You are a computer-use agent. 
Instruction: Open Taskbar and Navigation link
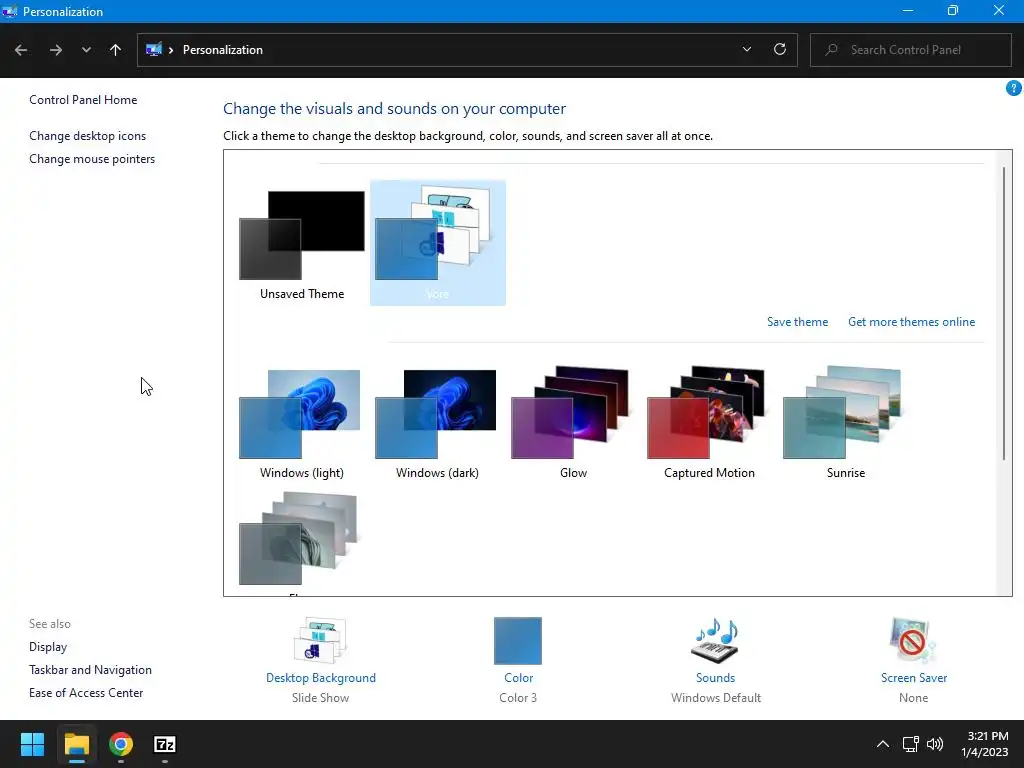pyautogui.click(x=90, y=670)
